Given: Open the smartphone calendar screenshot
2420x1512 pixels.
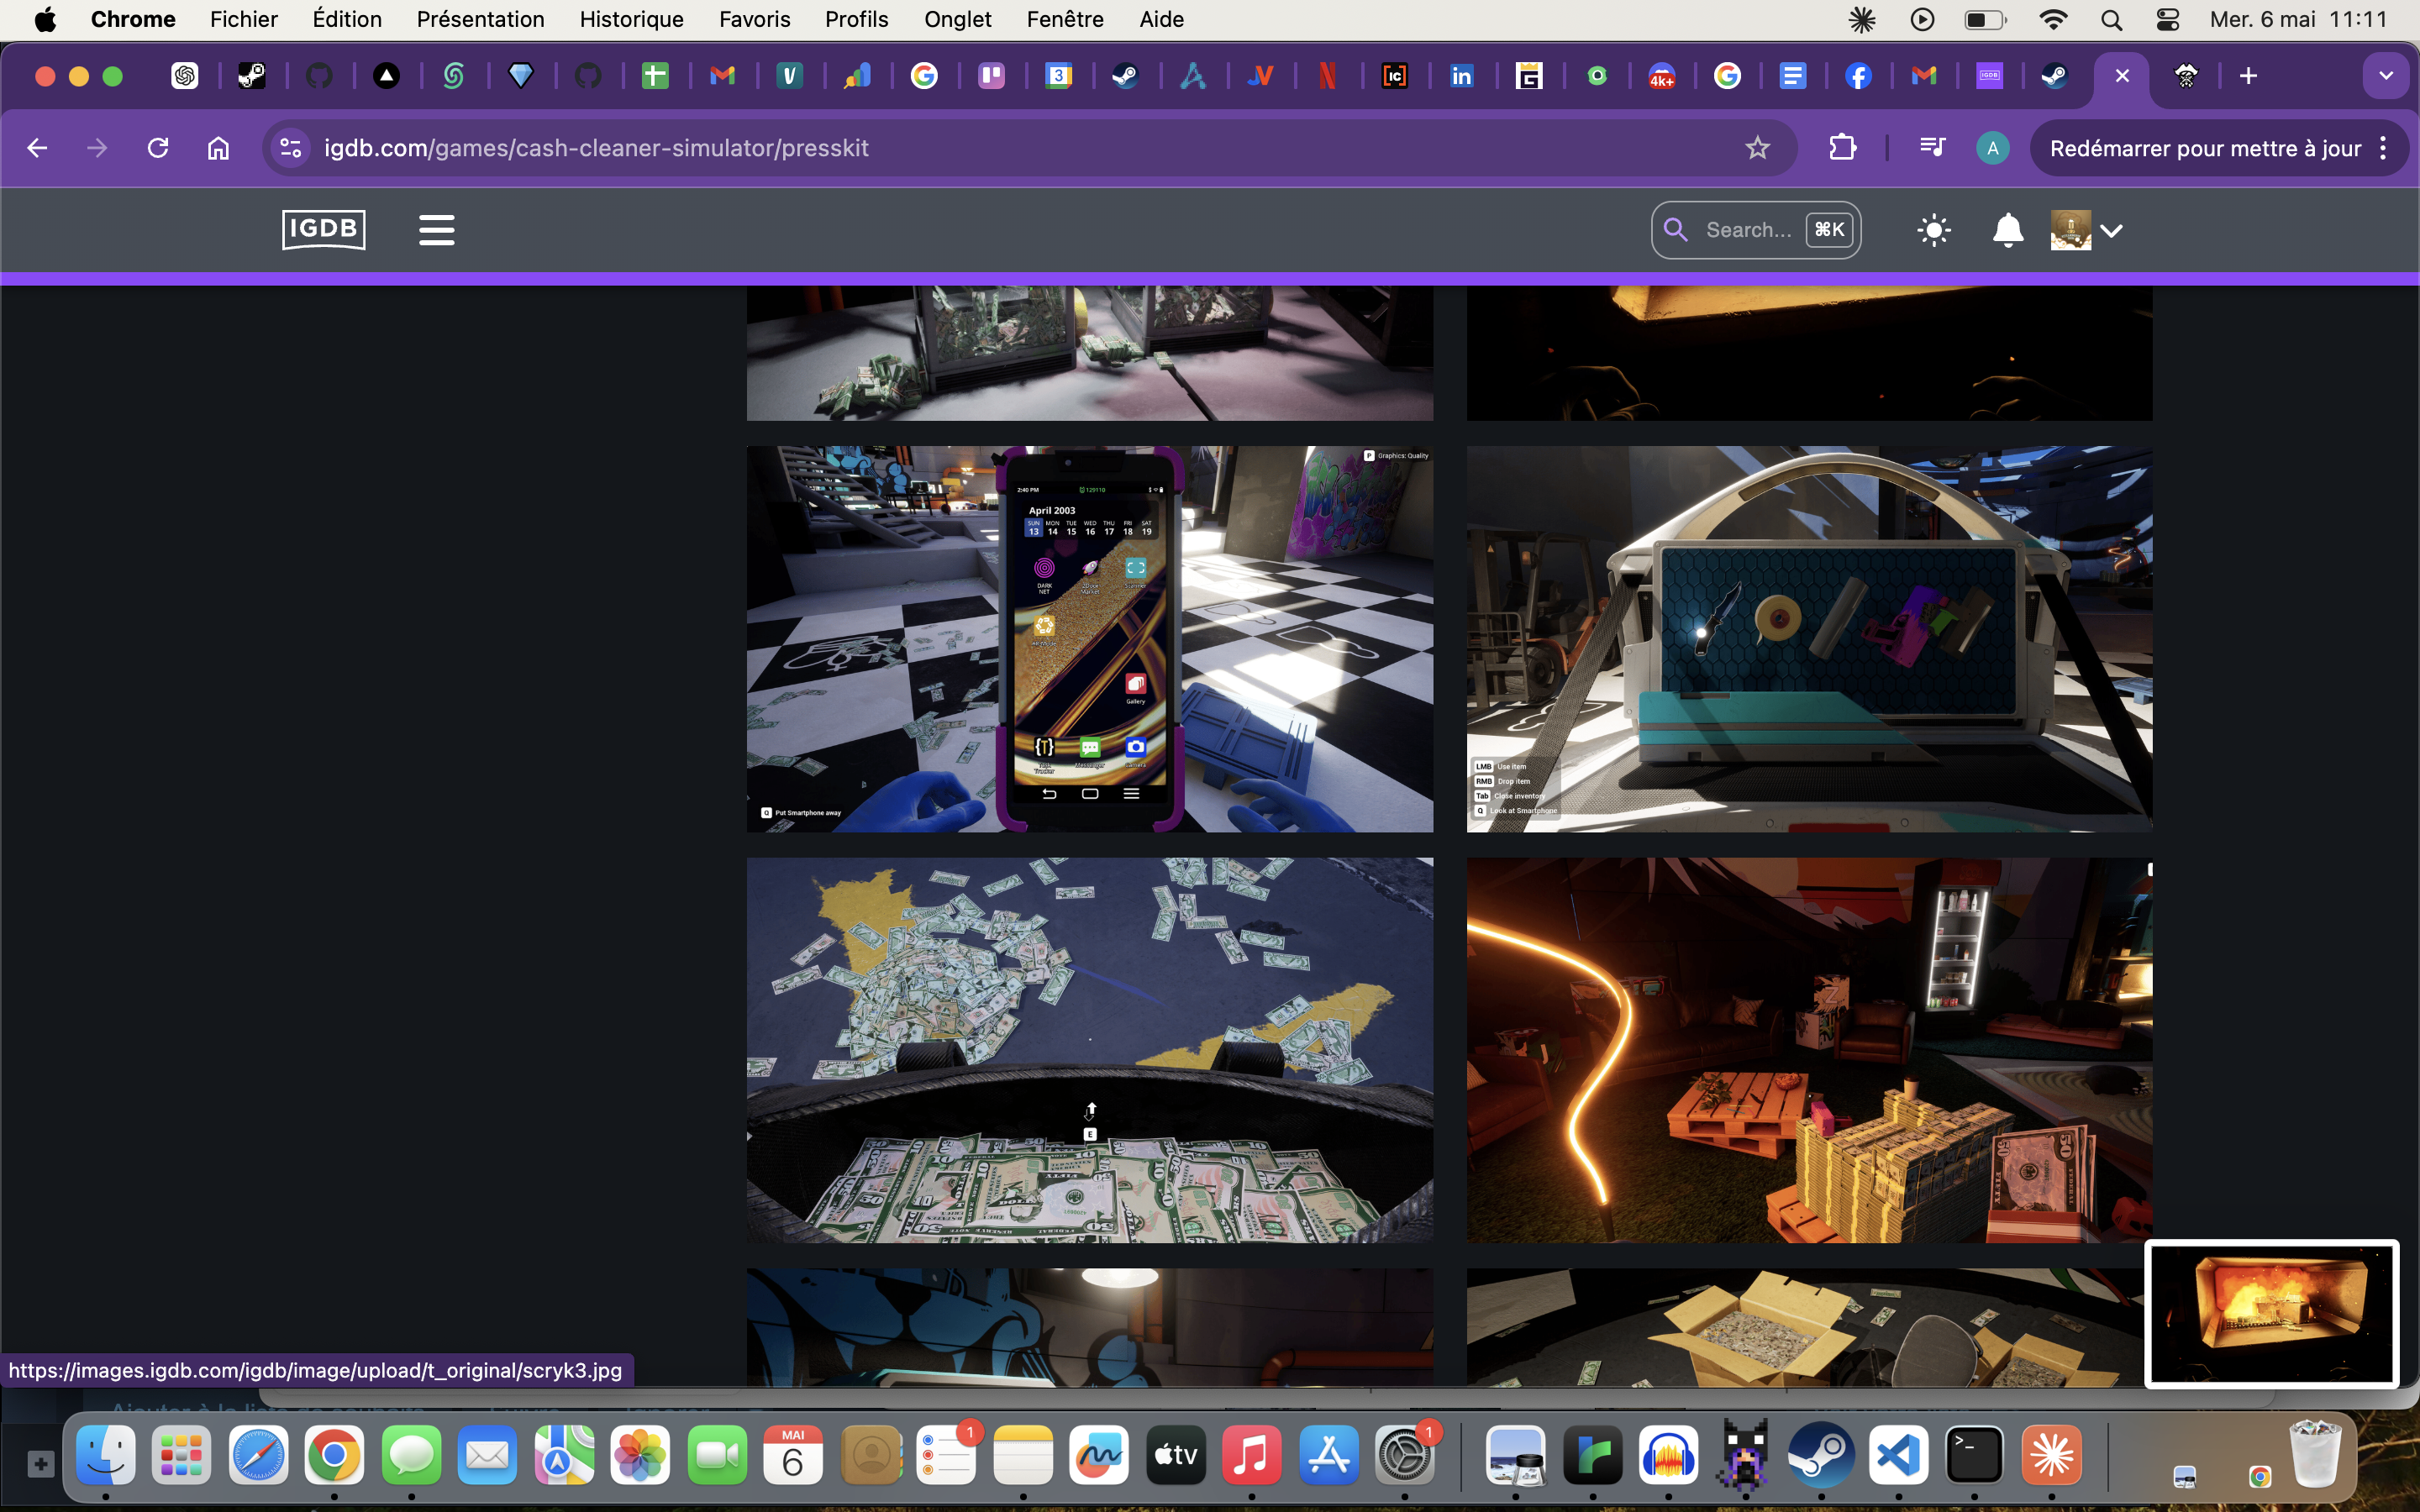Looking at the screenshot, I should [x=1090, y=639].
